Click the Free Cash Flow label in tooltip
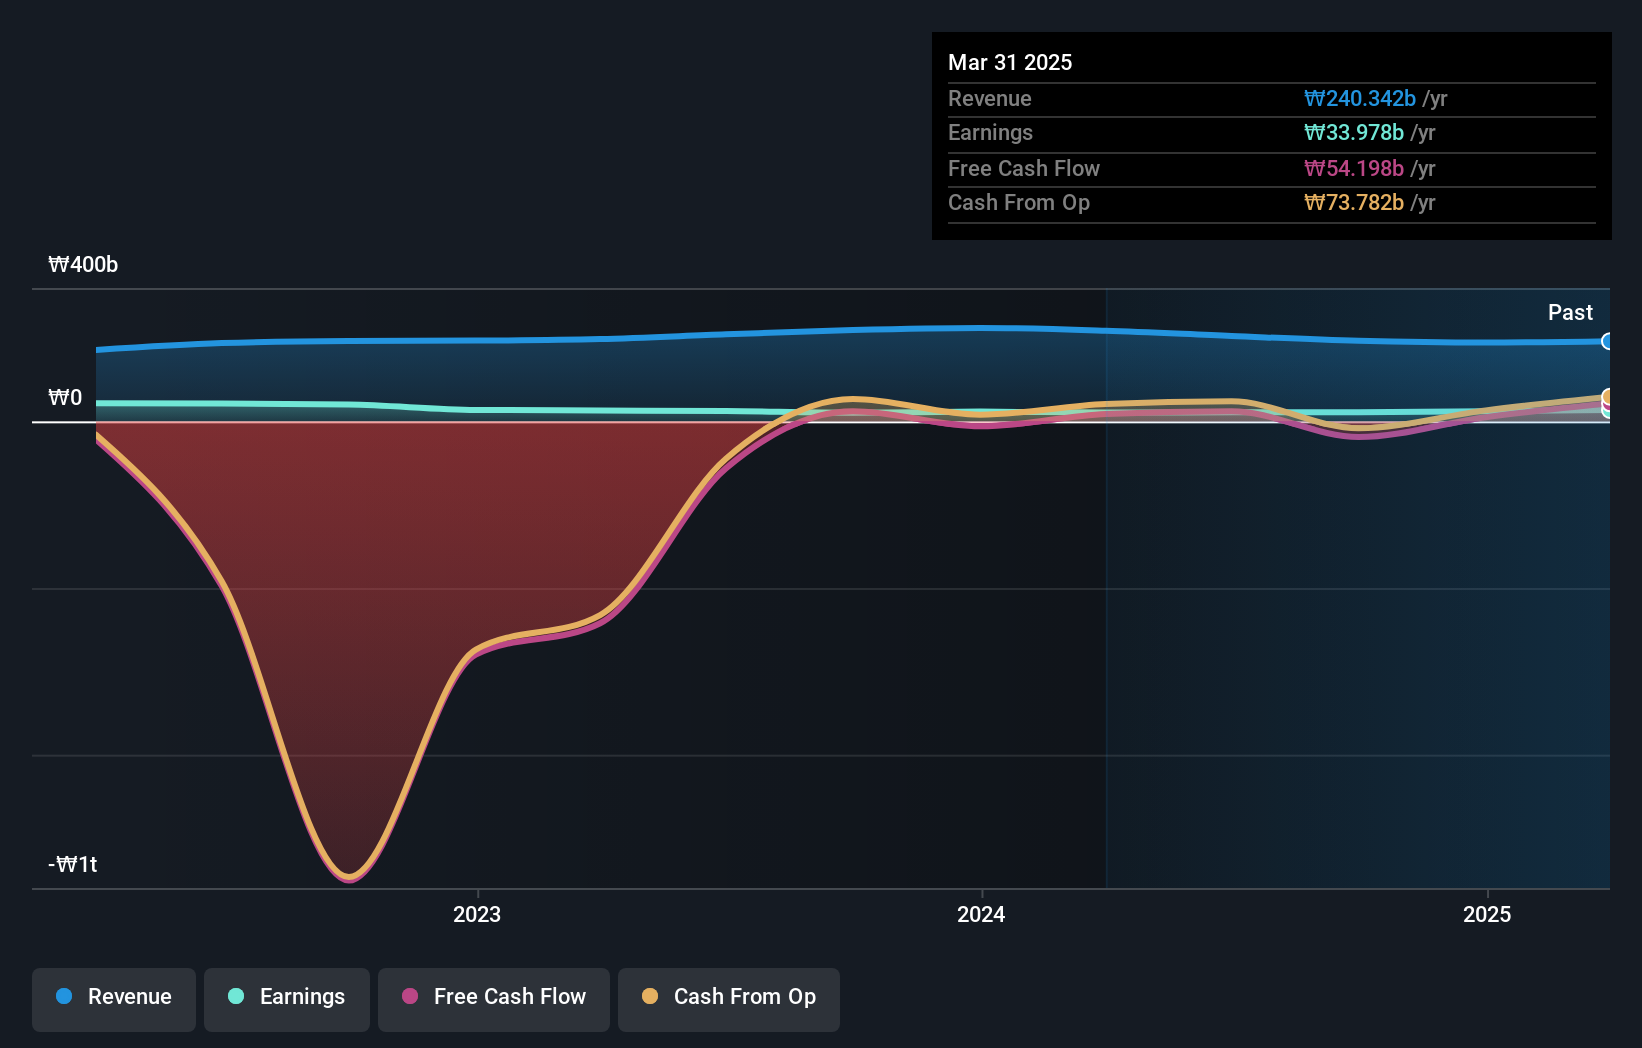This screenshot has width=1642, height=1048. point(1024,168)
